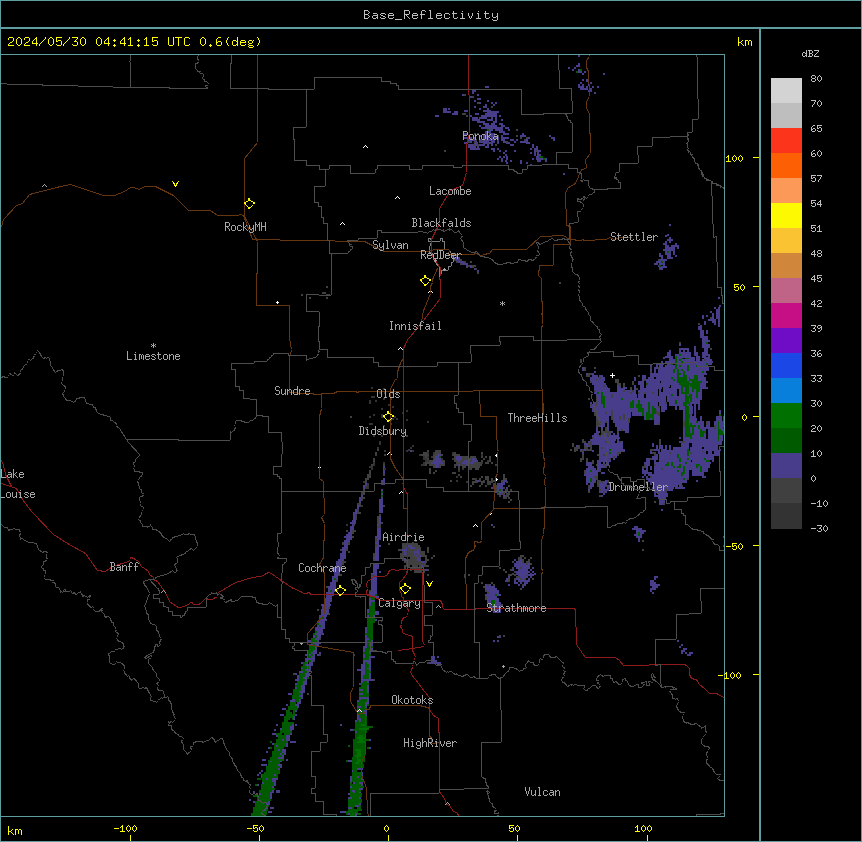
Task: Click the Cochrane label
Action: click(x=322, y=568)
